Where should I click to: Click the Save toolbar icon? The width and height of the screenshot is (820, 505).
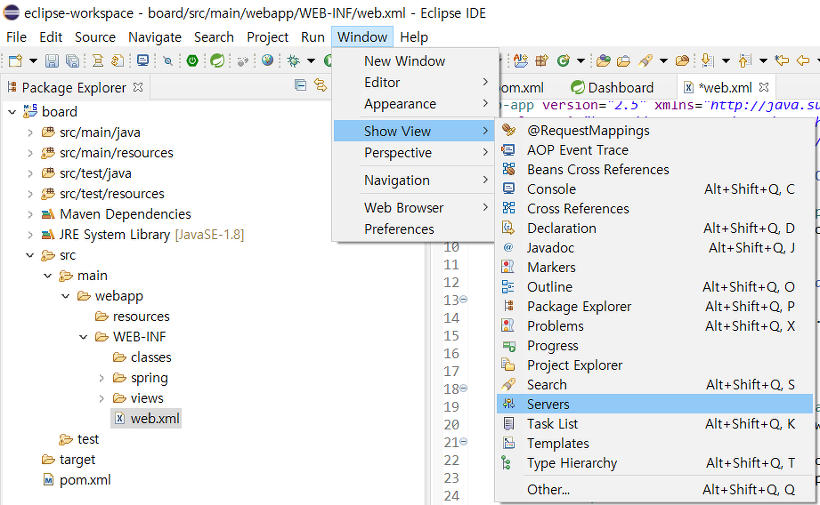tap(52, 61)
